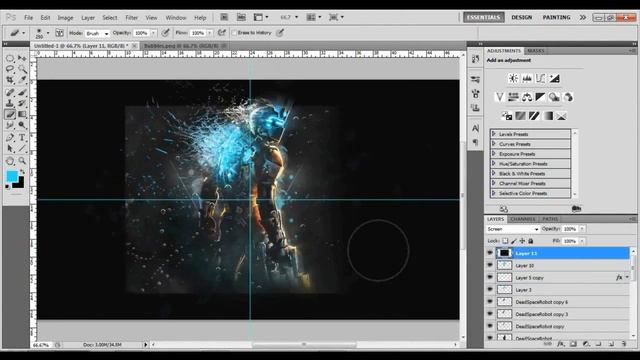Expand Curves Presets

pos(494,144)
